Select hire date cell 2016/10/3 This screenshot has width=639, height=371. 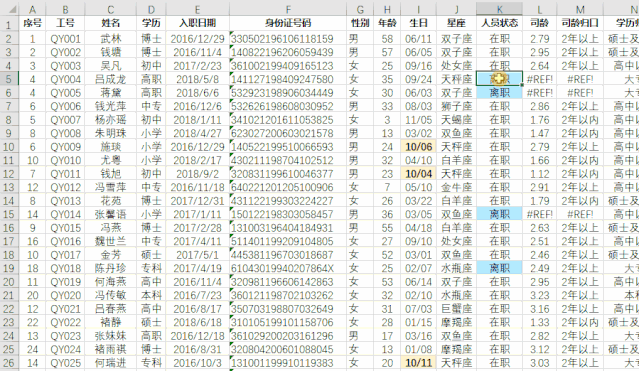[197, 362]
